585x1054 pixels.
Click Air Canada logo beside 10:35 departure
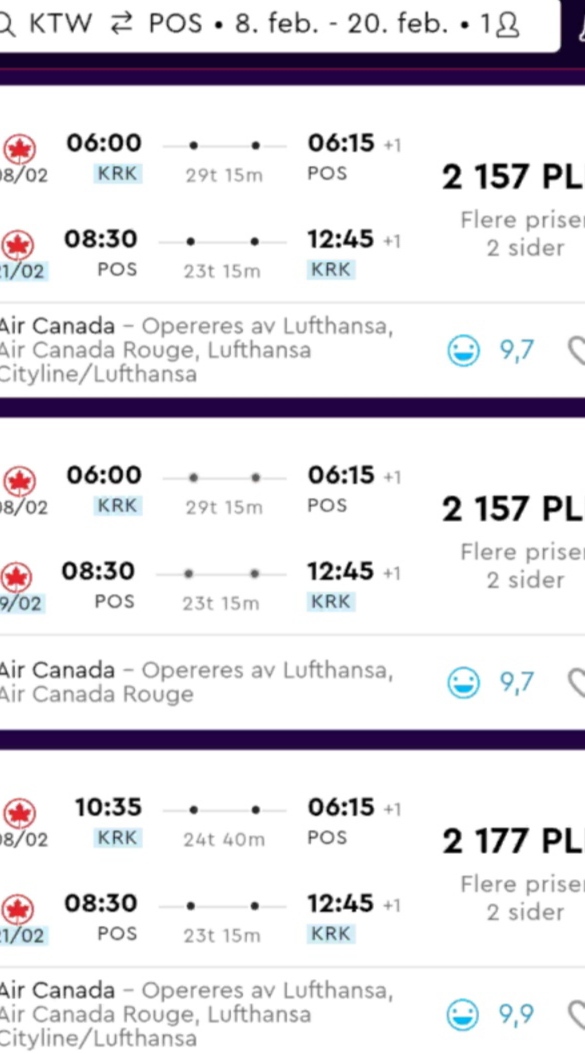(20, 813)
